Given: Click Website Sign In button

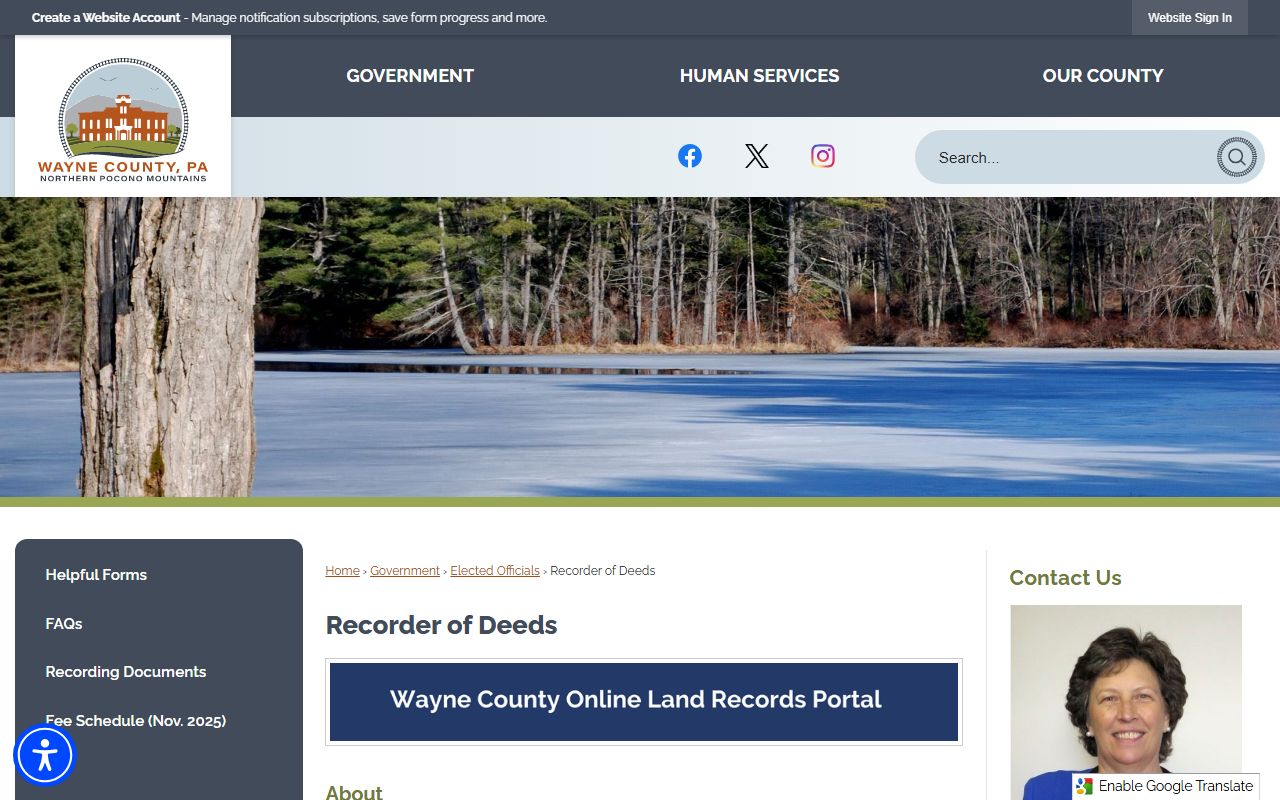Looking at the screenshot, I should click(1190, 18).
